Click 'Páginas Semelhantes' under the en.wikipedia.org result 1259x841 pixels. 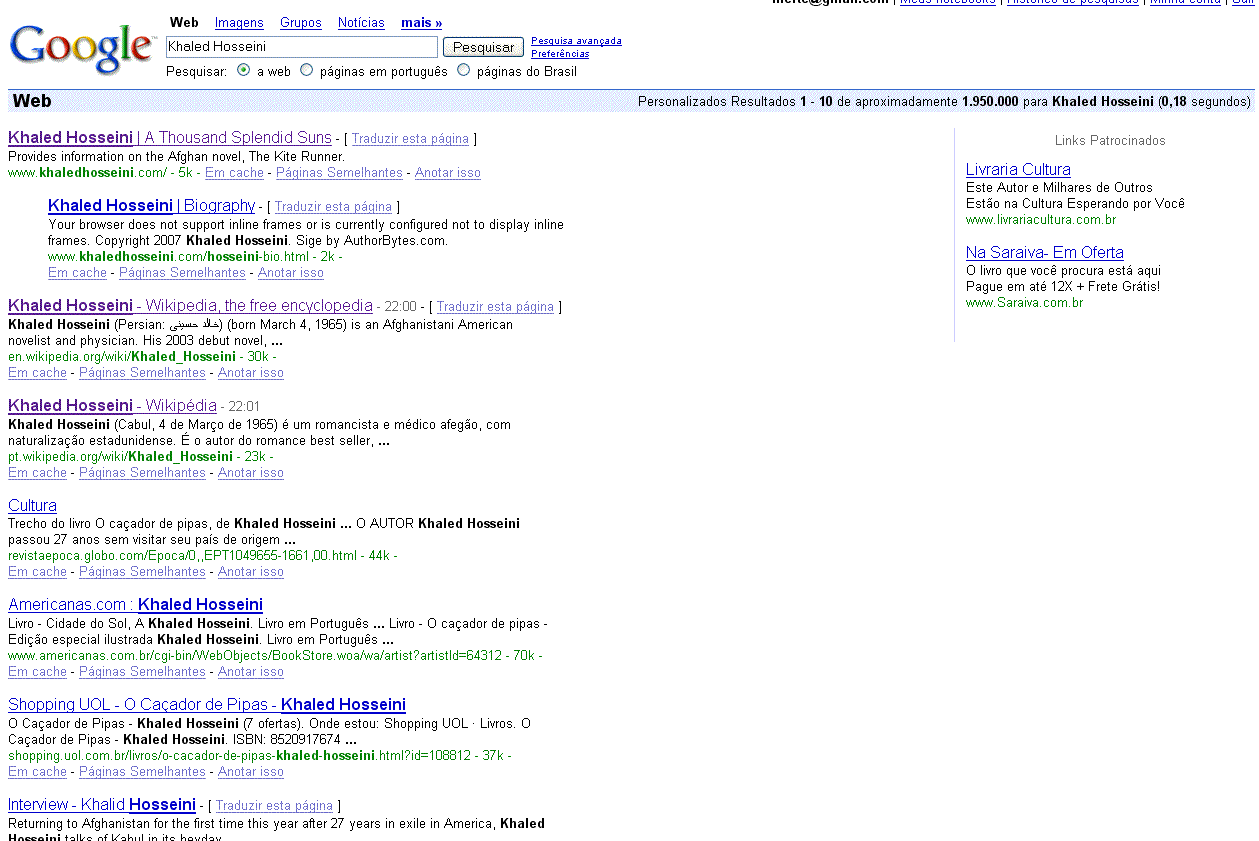(142, 373)
